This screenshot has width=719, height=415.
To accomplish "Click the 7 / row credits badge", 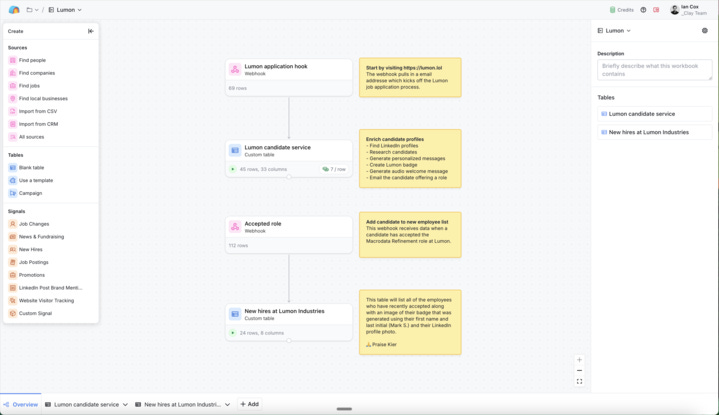I will pyautogui.click(x=333, y=169).
